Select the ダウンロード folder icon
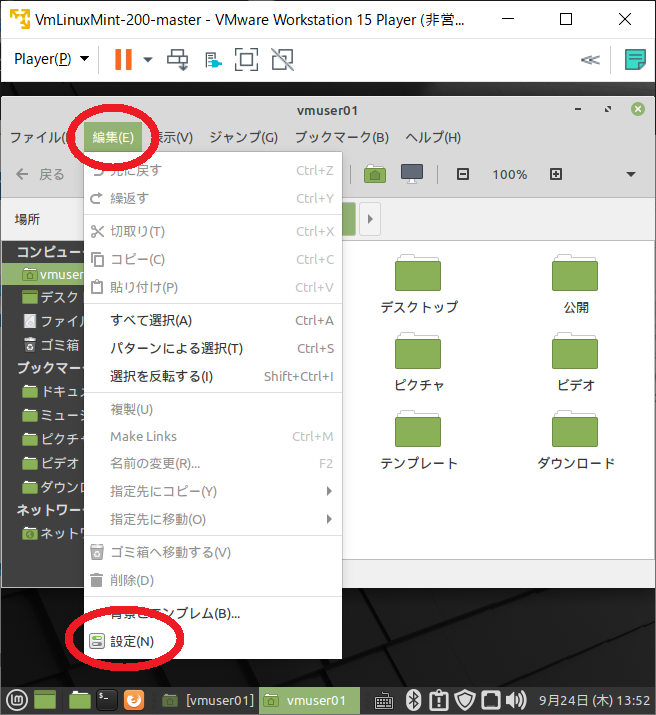Screen dimensions: 656x715 575,429
